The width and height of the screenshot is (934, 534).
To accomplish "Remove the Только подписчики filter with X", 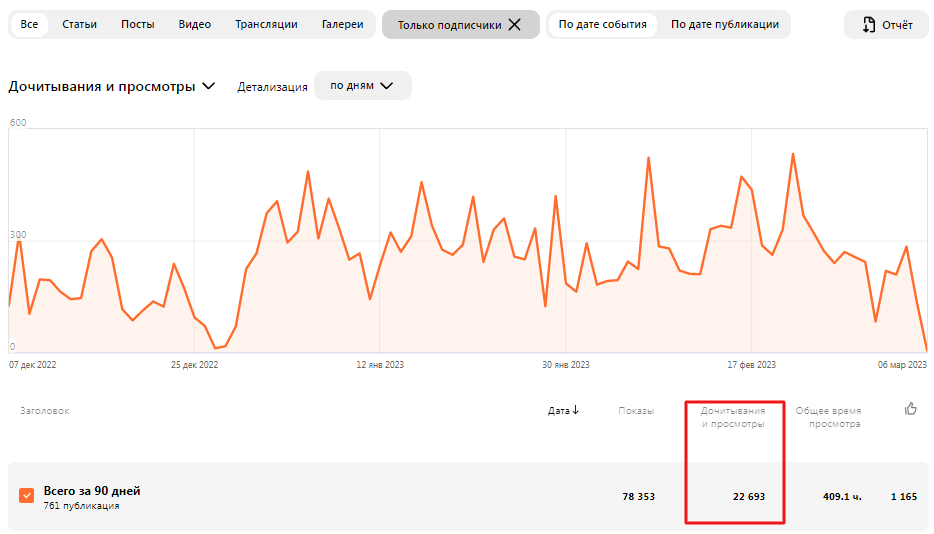I will [515, 24].
